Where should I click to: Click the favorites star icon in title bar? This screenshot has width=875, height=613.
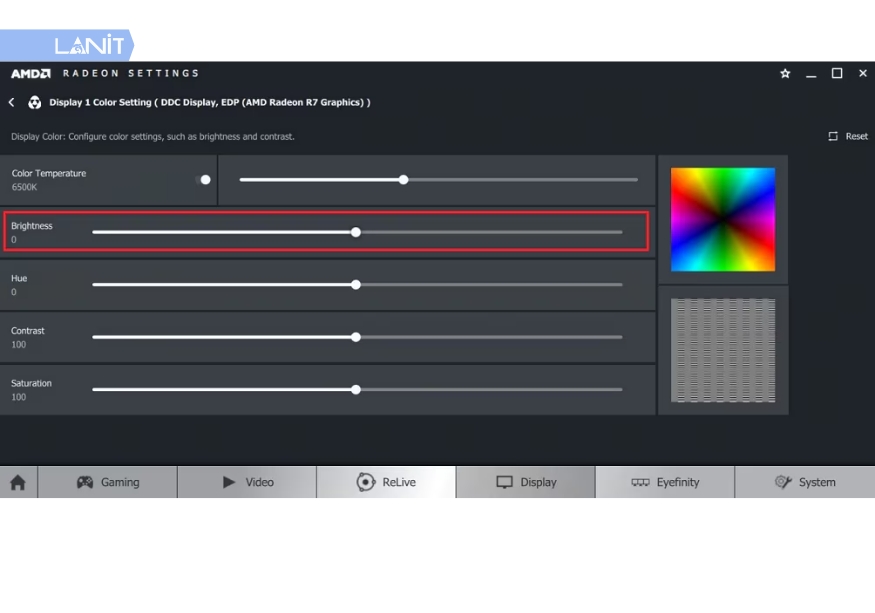(x=785, y=73)
